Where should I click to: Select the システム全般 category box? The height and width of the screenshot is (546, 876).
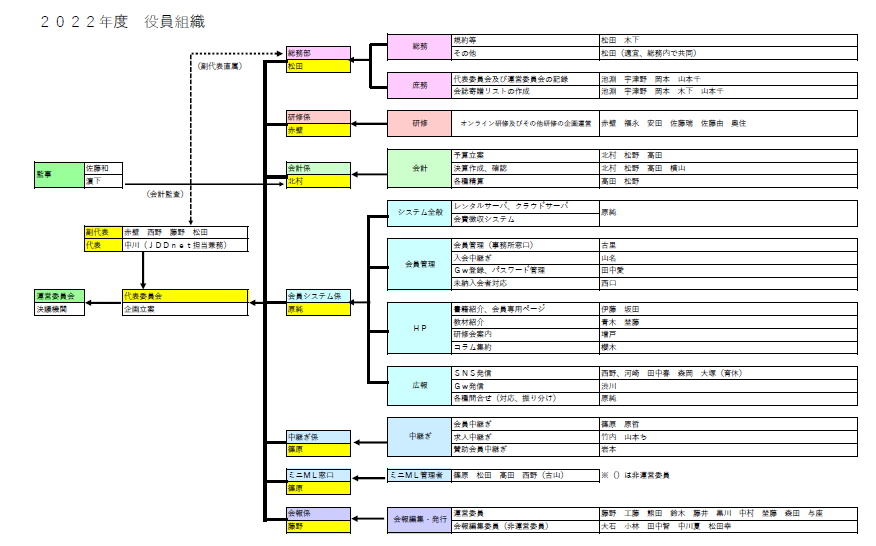click(x=419, y=212)
